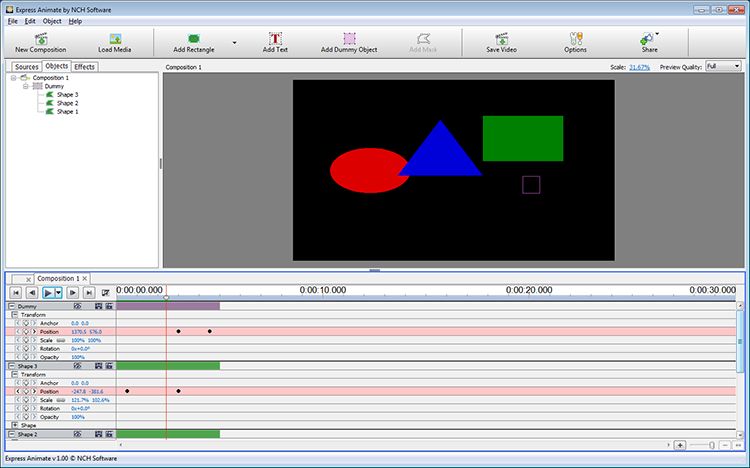Toggle the Scale link constraint for Dummy
This screenshot has height=468, width=750.
(x=61, y=340)
